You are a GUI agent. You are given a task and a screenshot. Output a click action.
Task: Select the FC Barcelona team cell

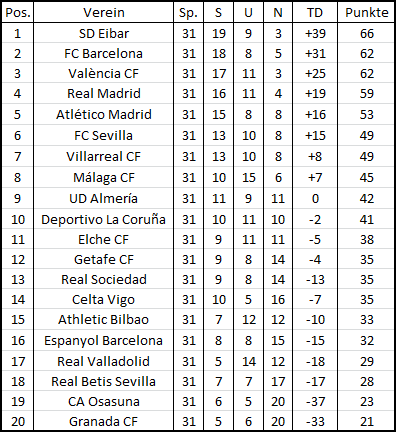click(x=104, y=53)
